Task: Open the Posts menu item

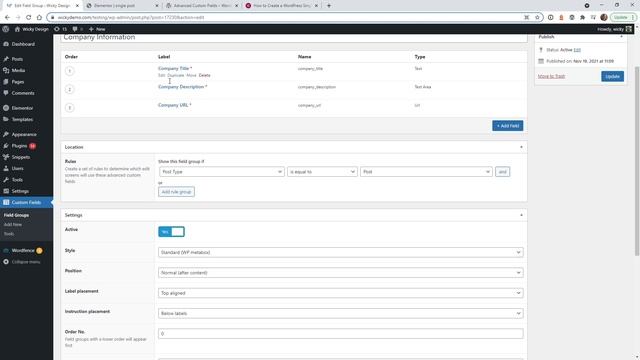Action: (17, 59)
